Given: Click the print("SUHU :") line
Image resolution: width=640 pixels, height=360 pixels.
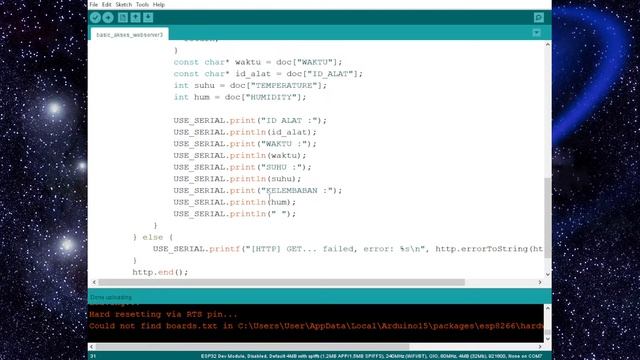Looking at the screenshot, I should tap(242, 167).
